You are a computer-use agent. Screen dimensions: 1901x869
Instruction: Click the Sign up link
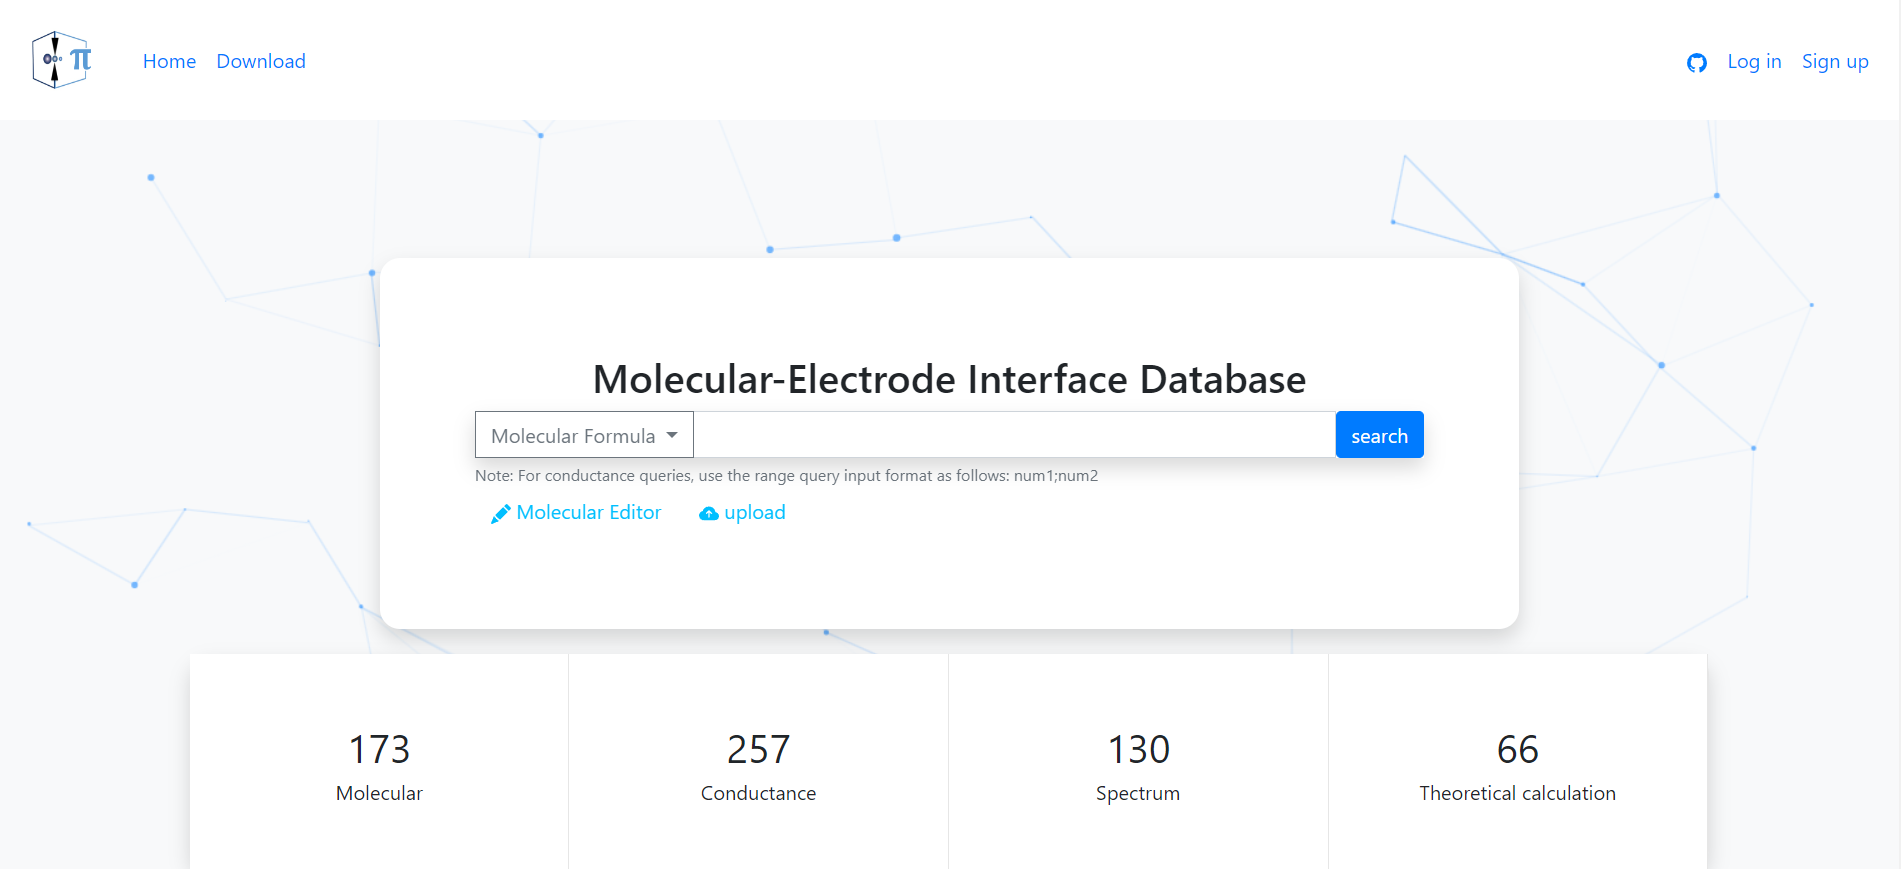pos(1835,61)
